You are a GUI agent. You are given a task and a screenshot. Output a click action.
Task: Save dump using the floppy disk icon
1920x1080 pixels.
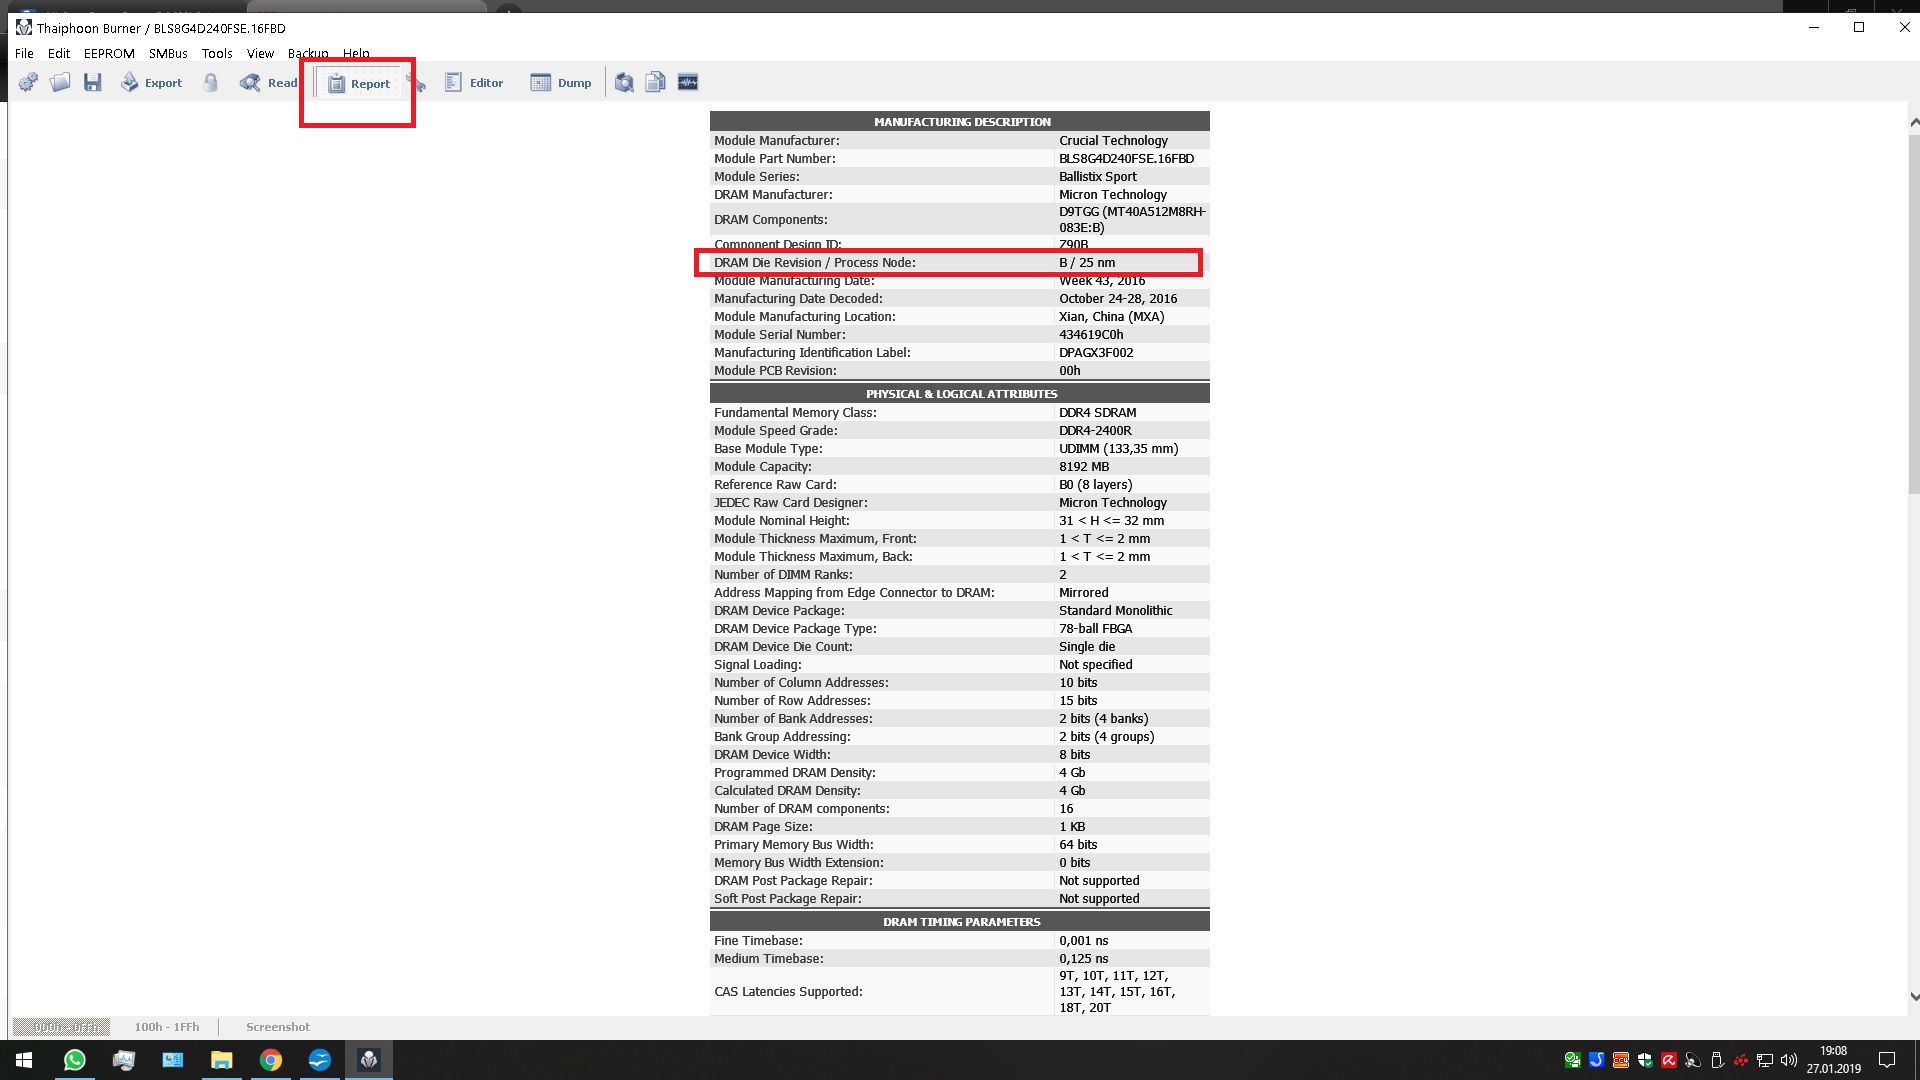[93, 83]
